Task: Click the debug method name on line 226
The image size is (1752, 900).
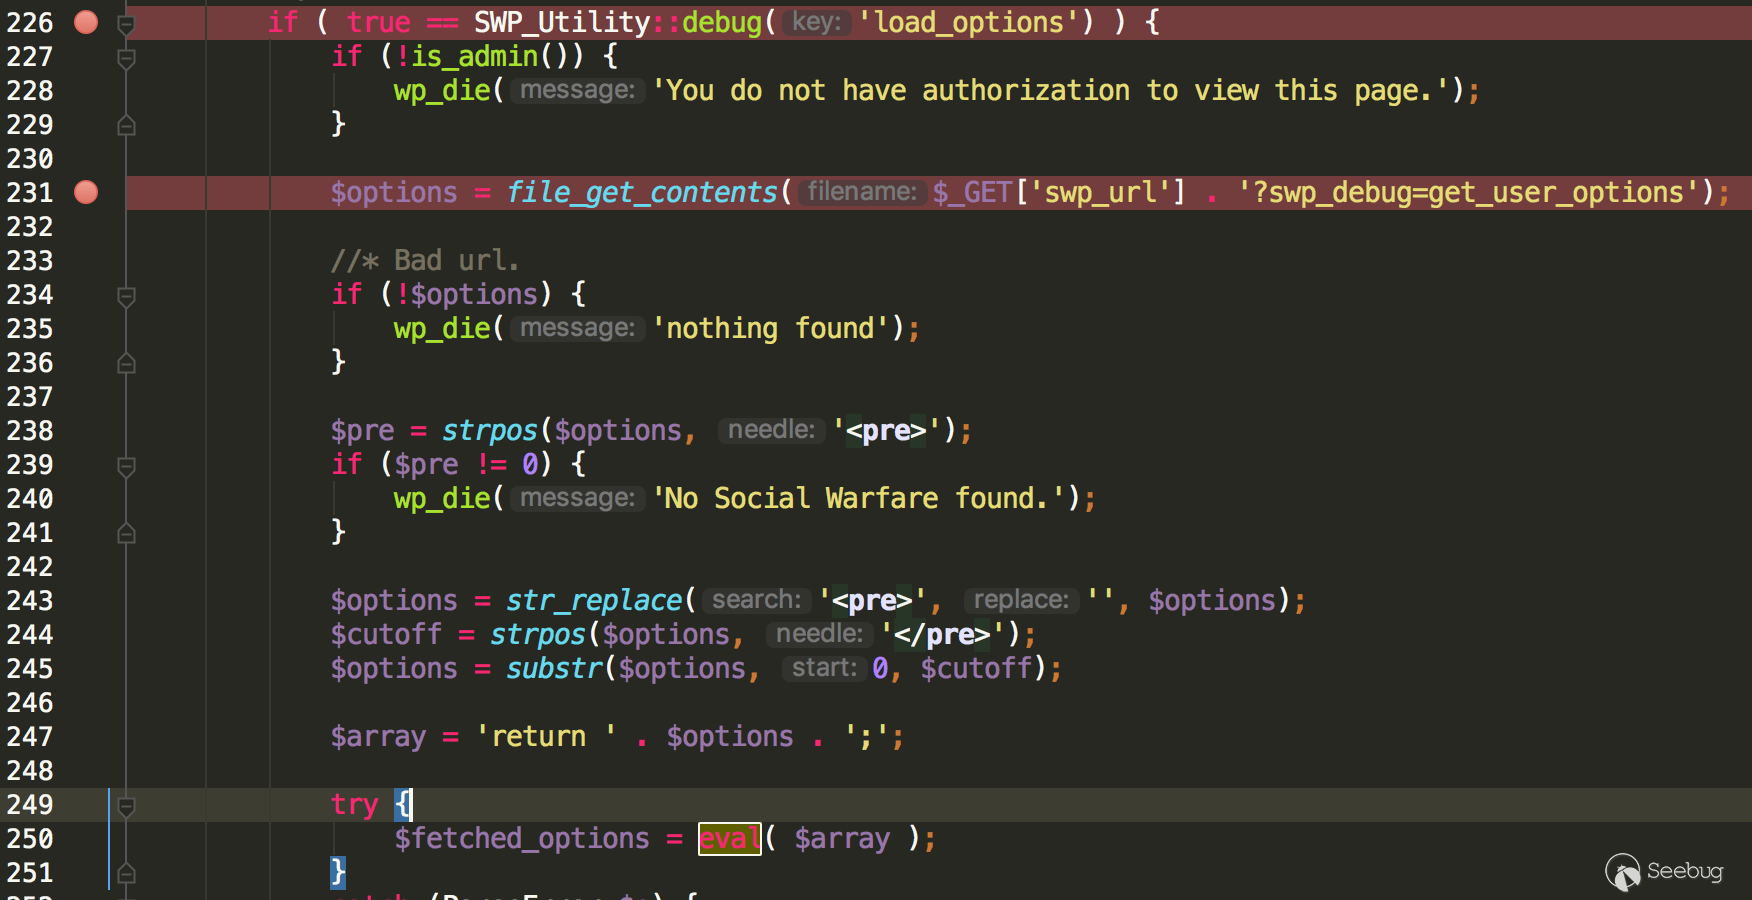Action: (722, 22)
